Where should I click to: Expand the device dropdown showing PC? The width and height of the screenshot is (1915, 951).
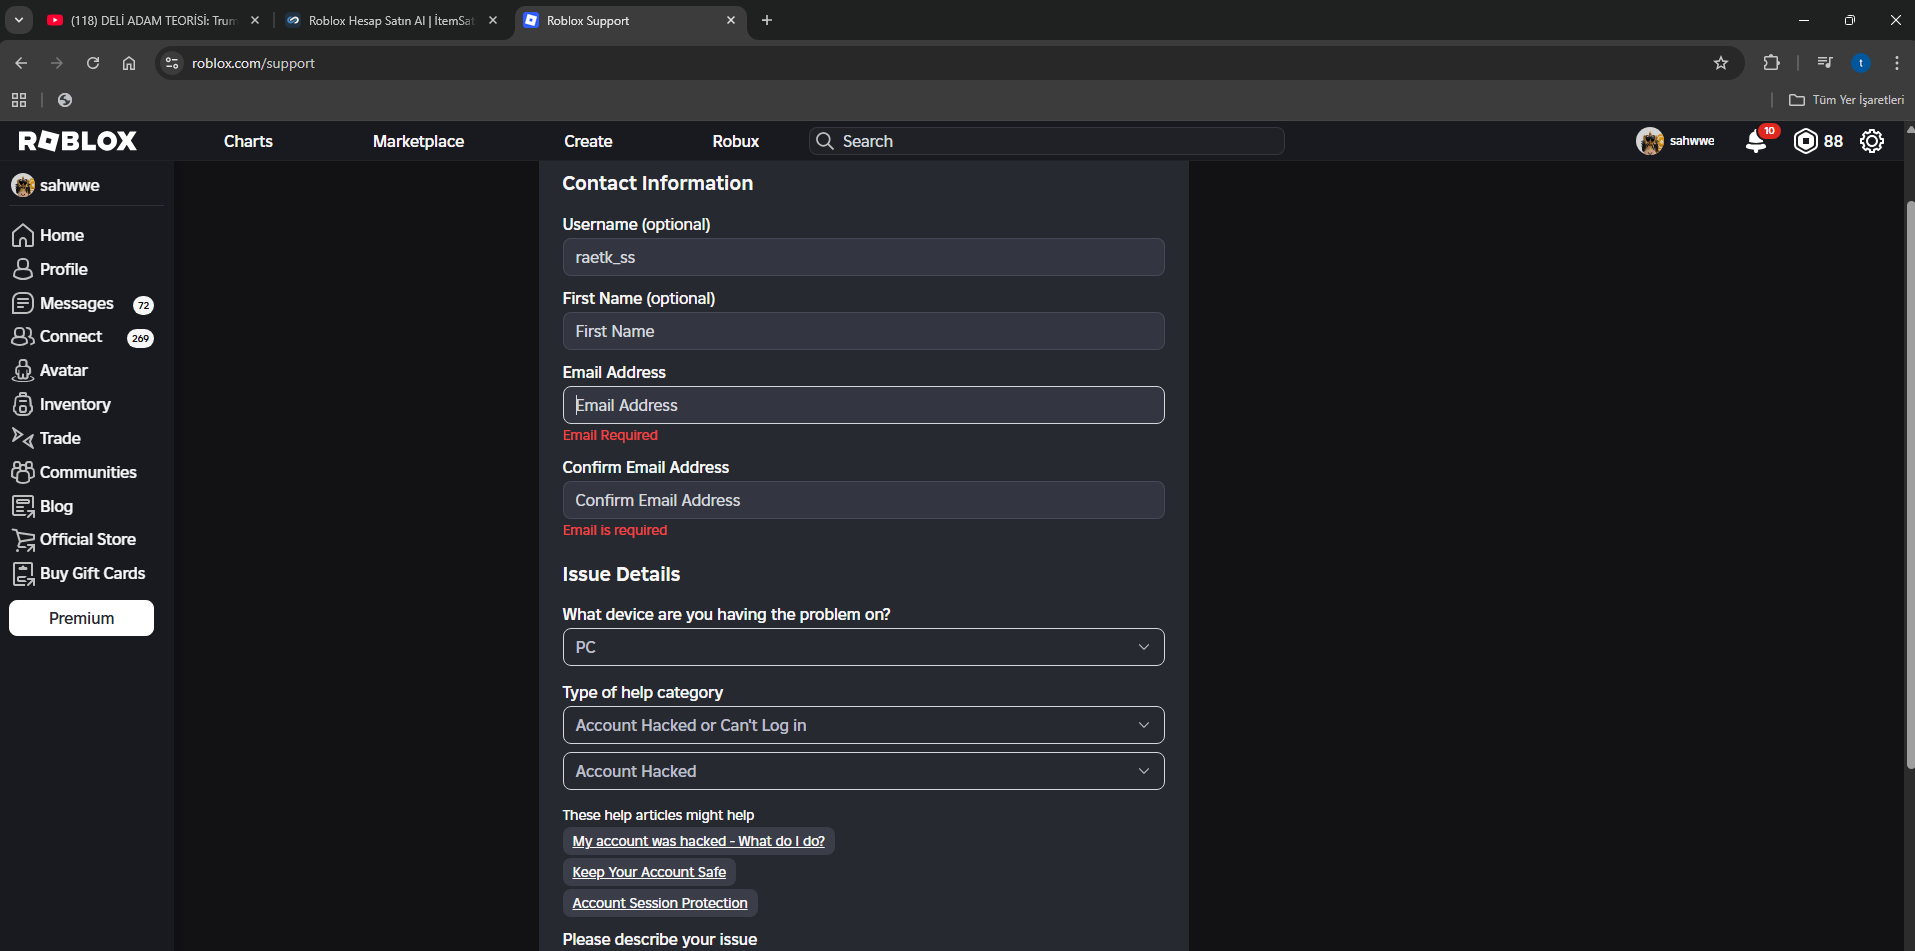click(863, 647)
